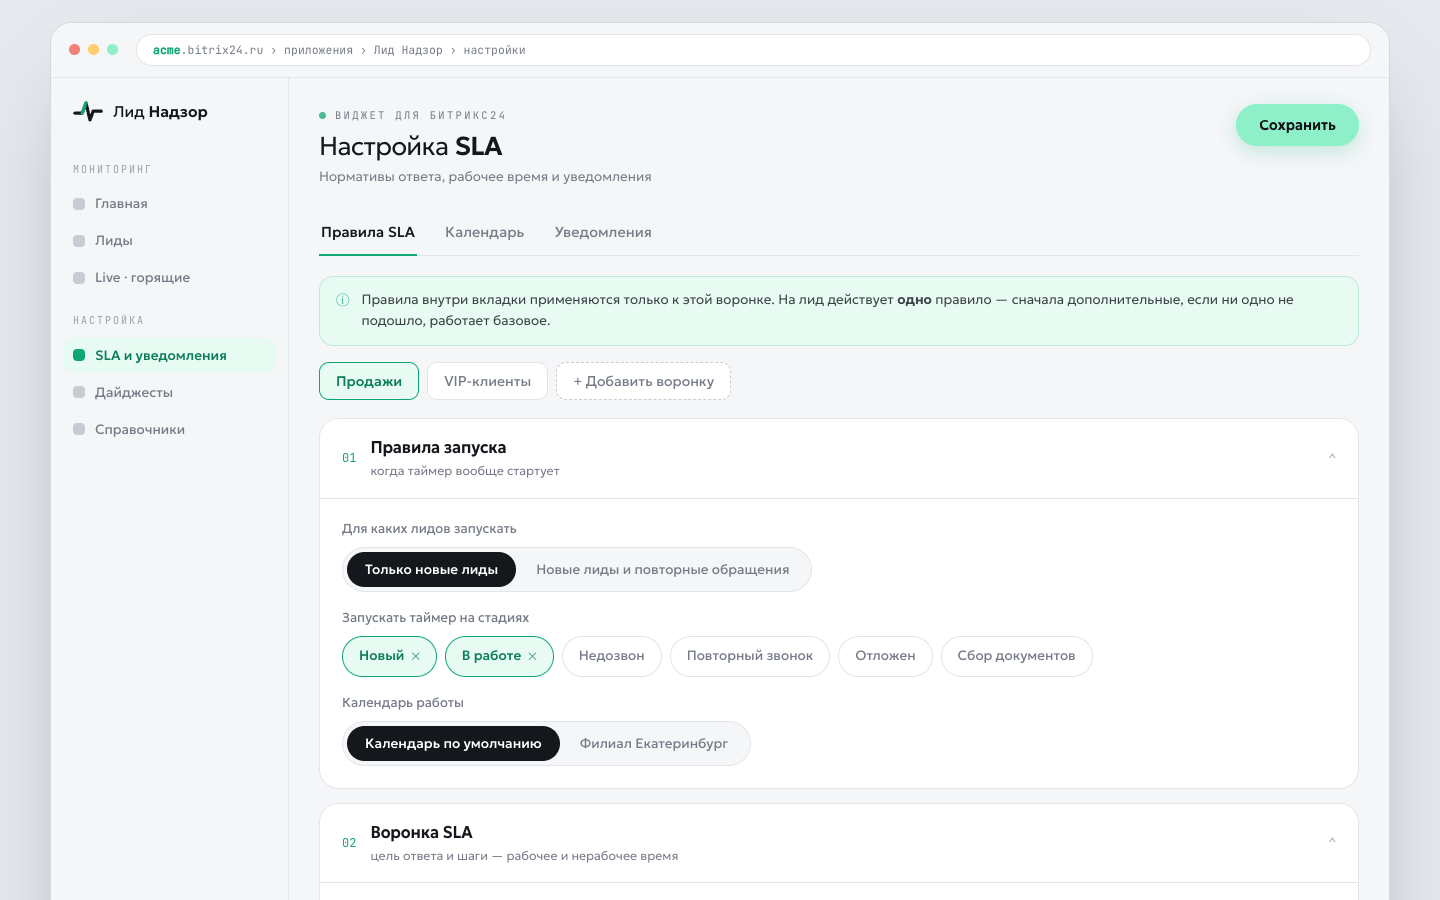This screenshot has width=1440, height=900.
Task: Click the НАСТРОЙКА sidebar group heading
Action: pyautogui.click(x=108, y=321)
